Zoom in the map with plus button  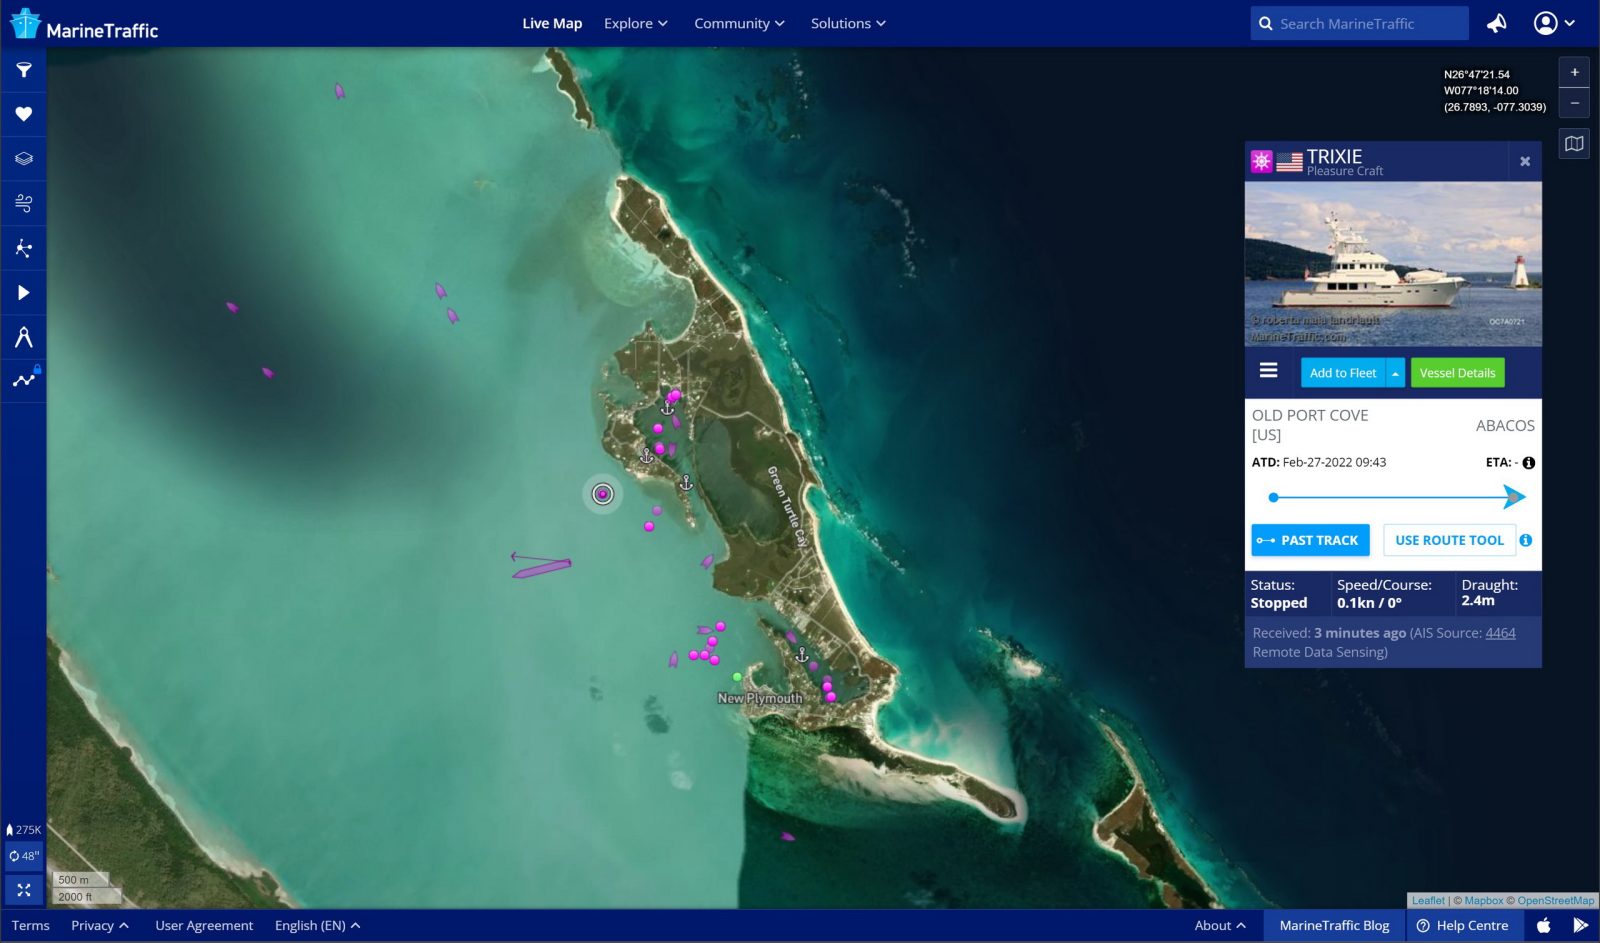[x=1574, y=72]
